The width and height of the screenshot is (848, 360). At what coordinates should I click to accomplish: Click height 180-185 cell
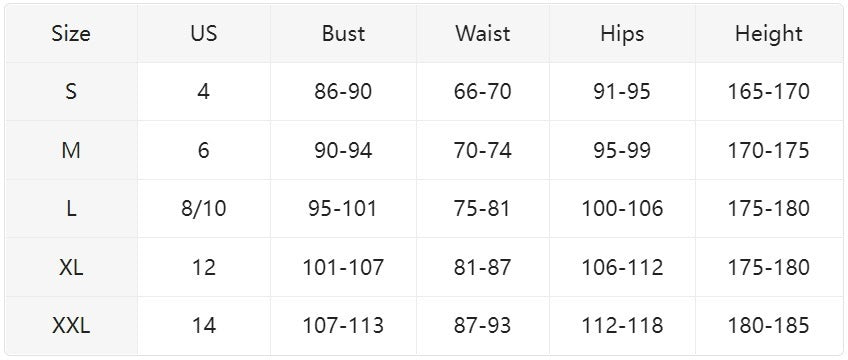(768, 325)
